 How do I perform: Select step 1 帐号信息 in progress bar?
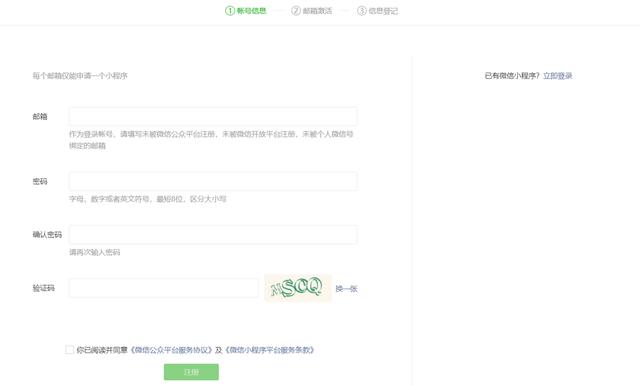(246, 11)
